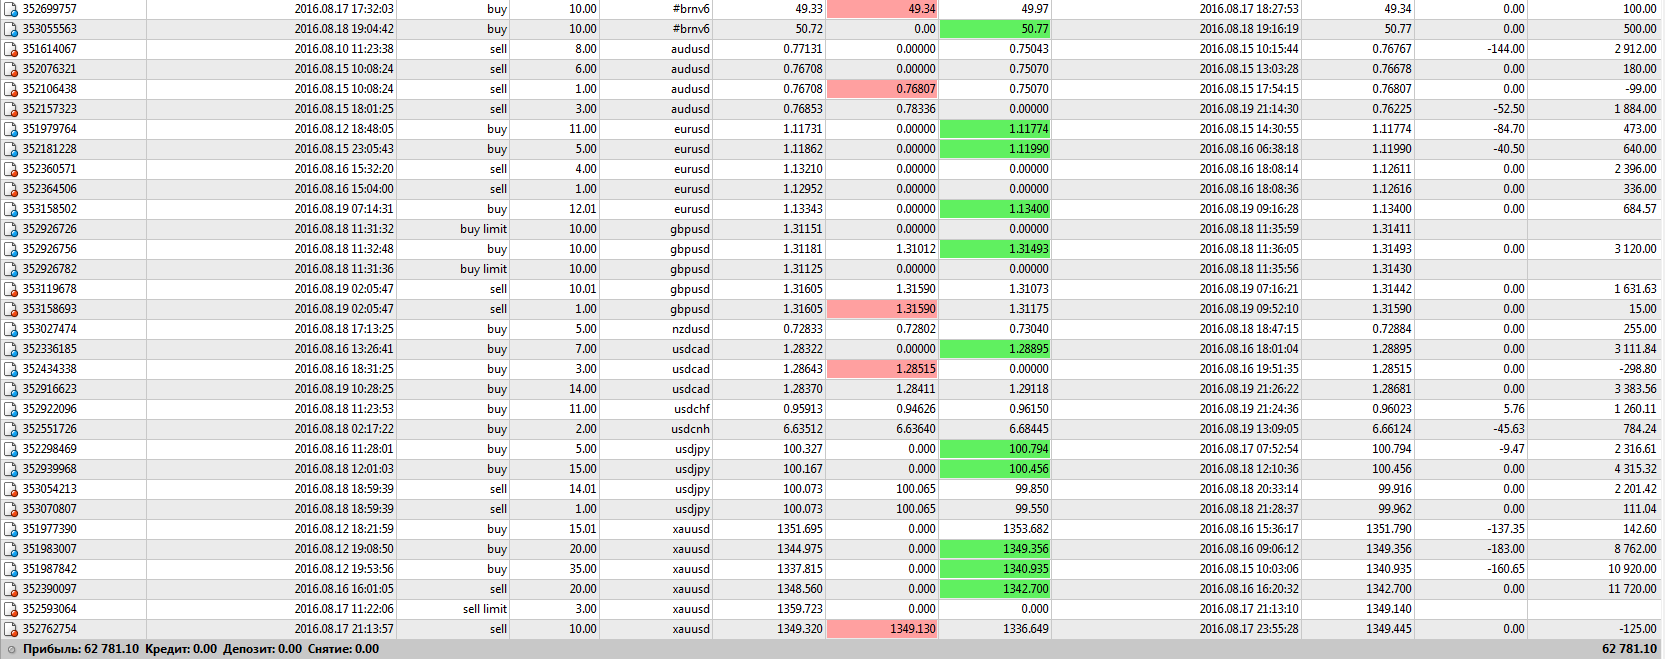
Task: Select the order icon of ticket 352926756
Action: point(11,249)
